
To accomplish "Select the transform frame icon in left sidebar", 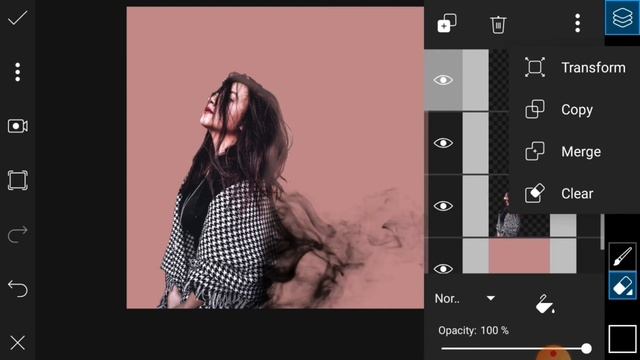I will [x=18, y=180].
